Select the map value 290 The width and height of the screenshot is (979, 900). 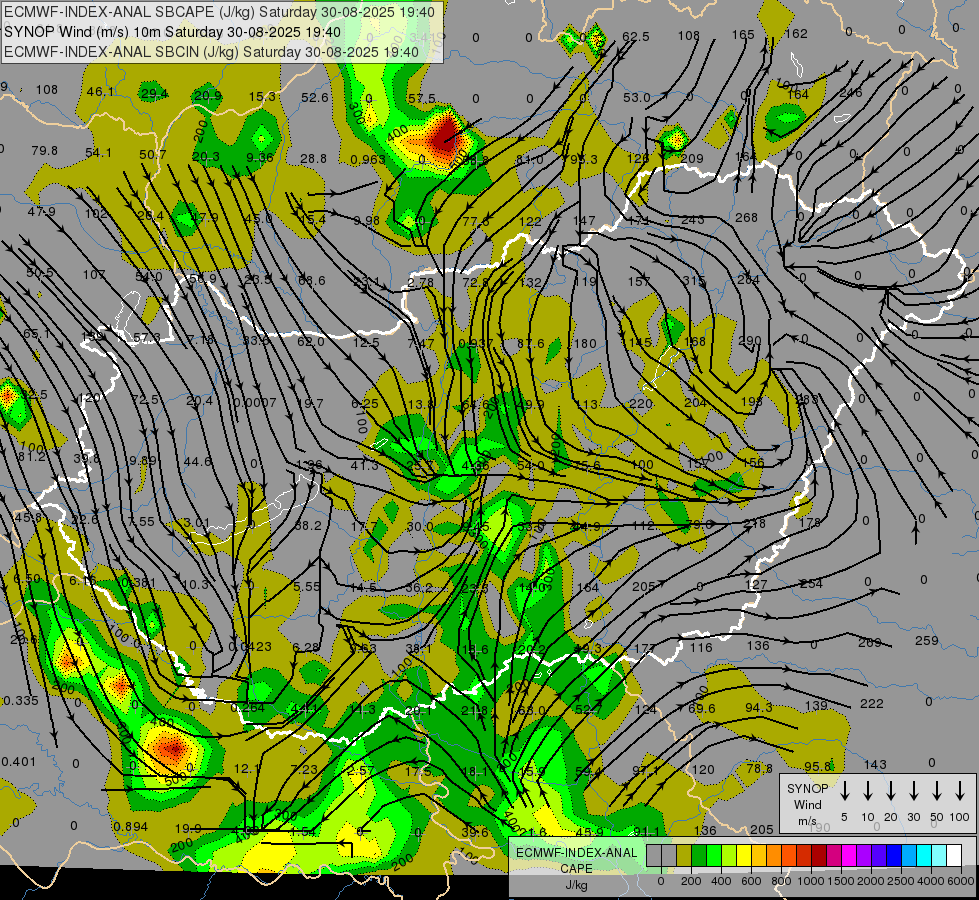[x=749, y=341]
